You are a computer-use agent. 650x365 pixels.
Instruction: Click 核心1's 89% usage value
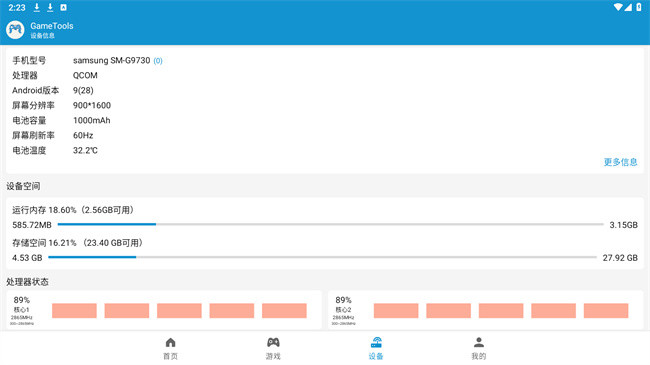point(22,300)
